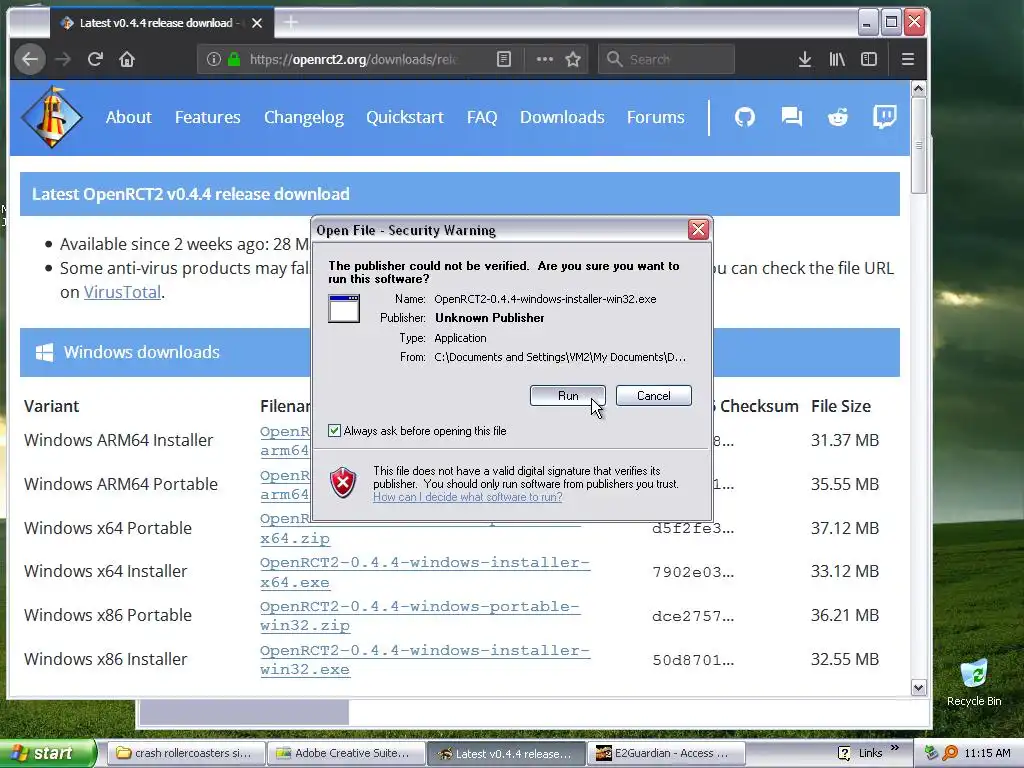Click the 7902e03... checksum value
The height and width of the screenshot is (768, 1024).
coord(693,572)
